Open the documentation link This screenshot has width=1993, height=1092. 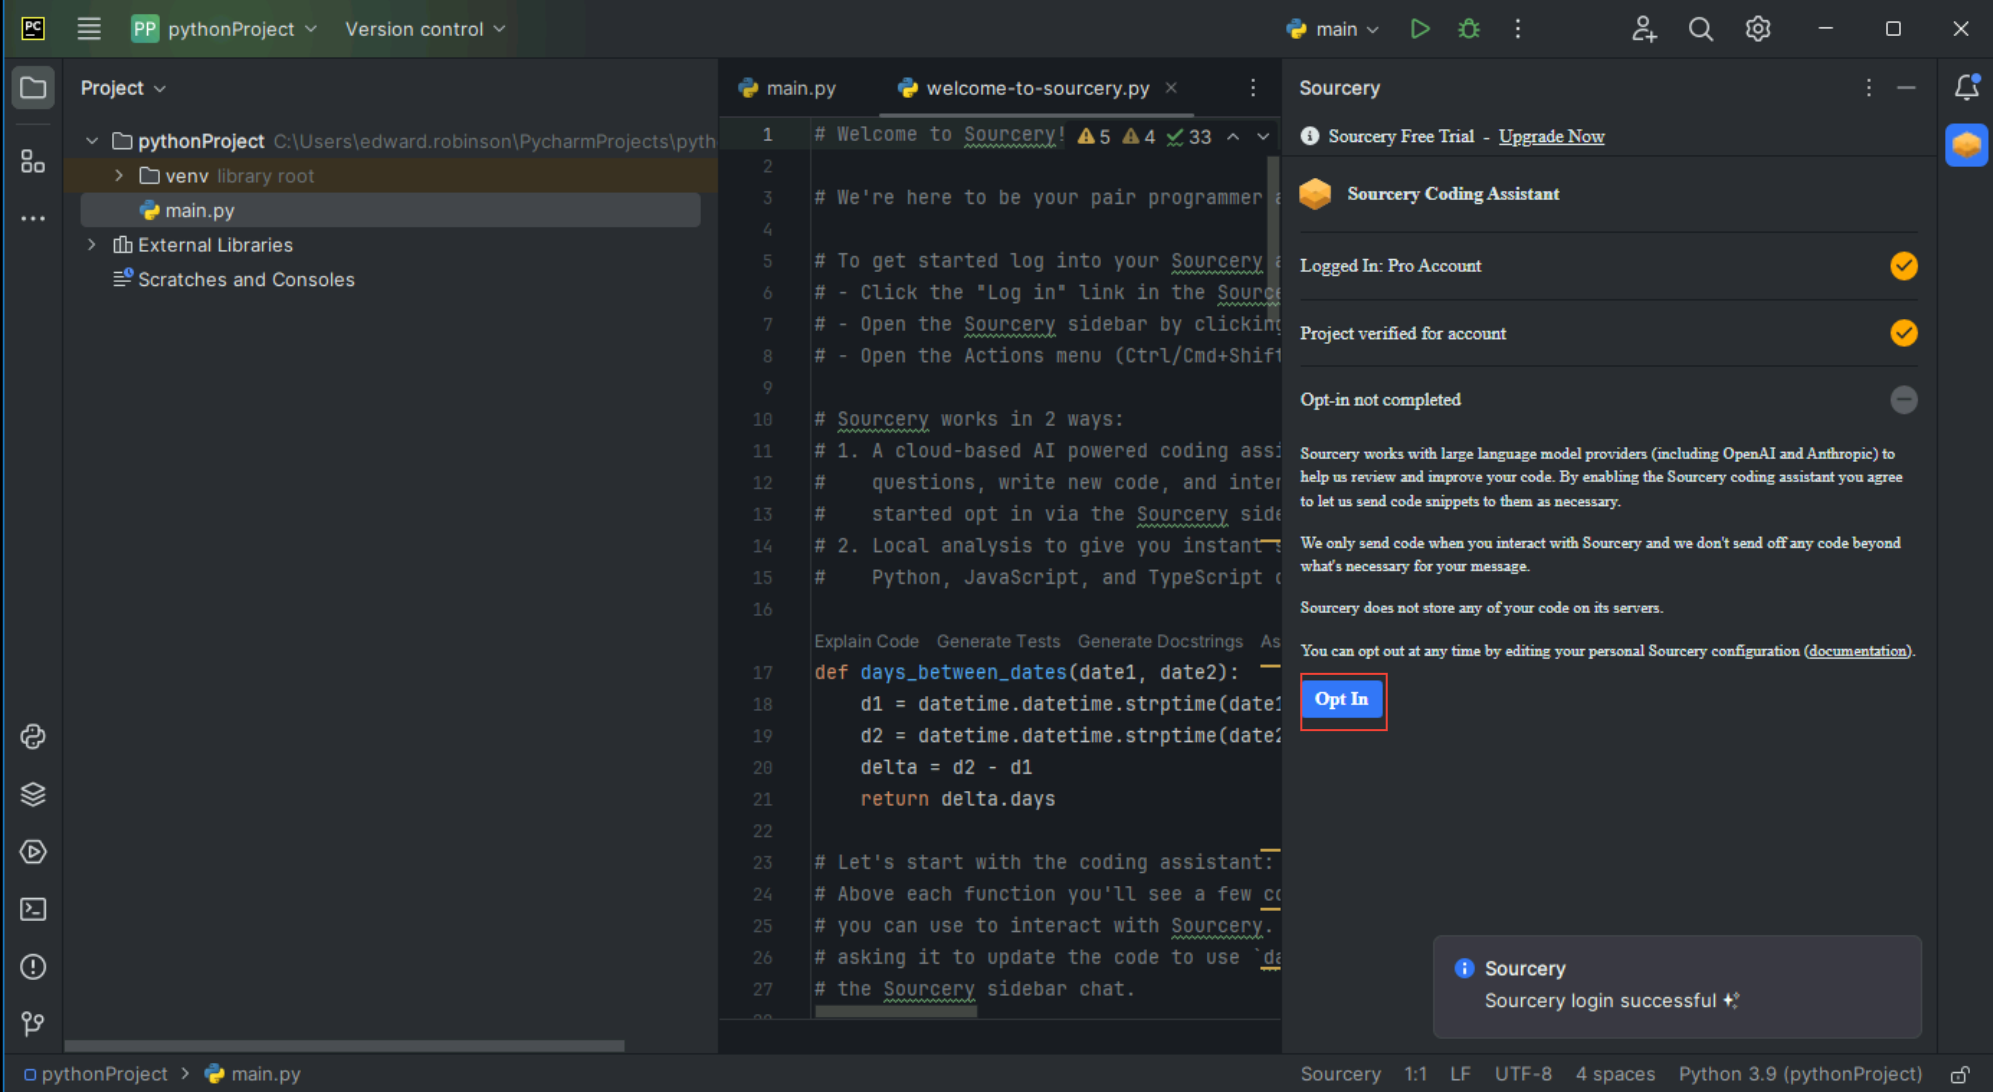click(x=1857, y=651)
